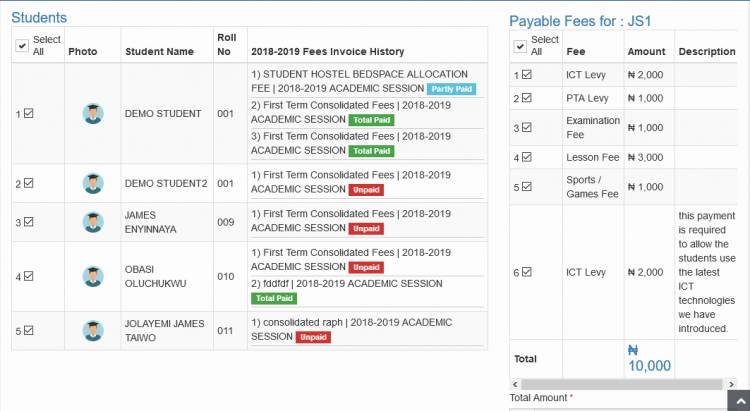Click Total Paid badge under fddfdf invoice
Viewport: 750px width, 411px height.
pyautogui.click(x=275, y=298)
